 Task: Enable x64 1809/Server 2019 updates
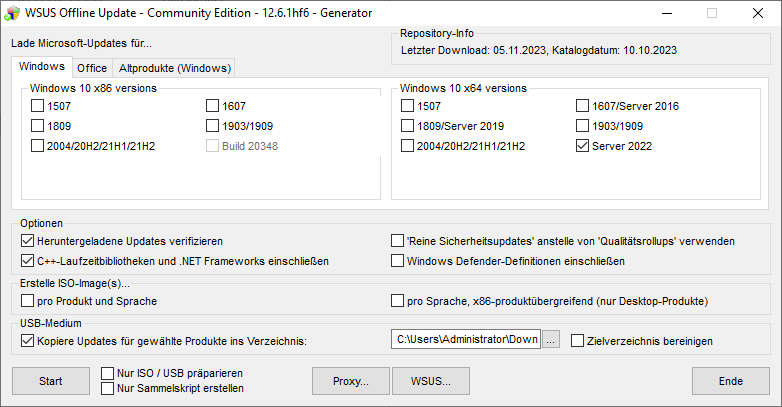(x=408, y=126)
